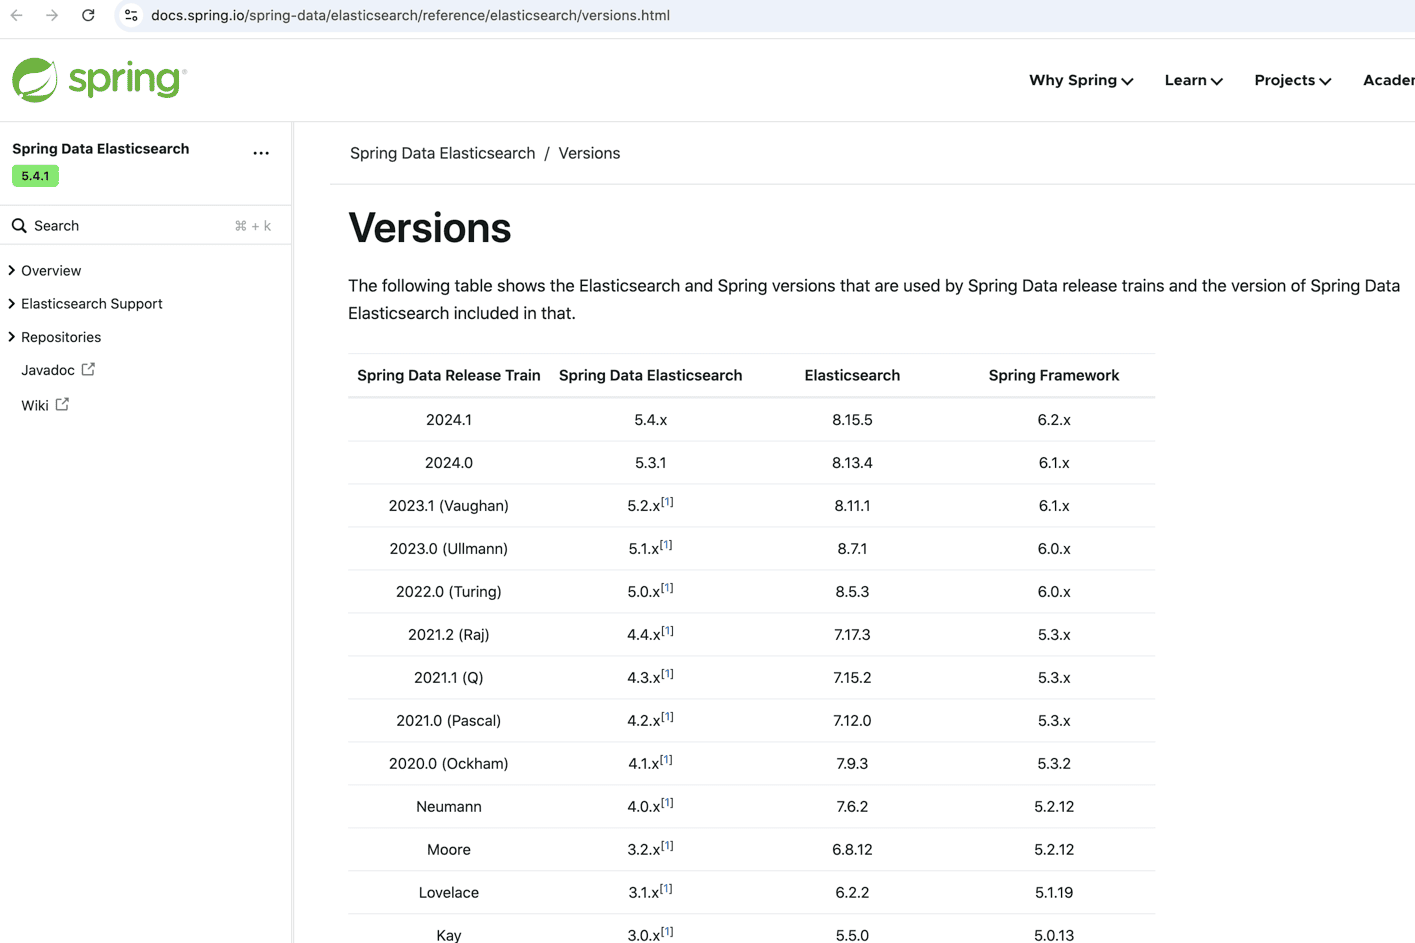Click the Spring Data Release Train column header
The image size is (1415, 943).
click(448, 376)
